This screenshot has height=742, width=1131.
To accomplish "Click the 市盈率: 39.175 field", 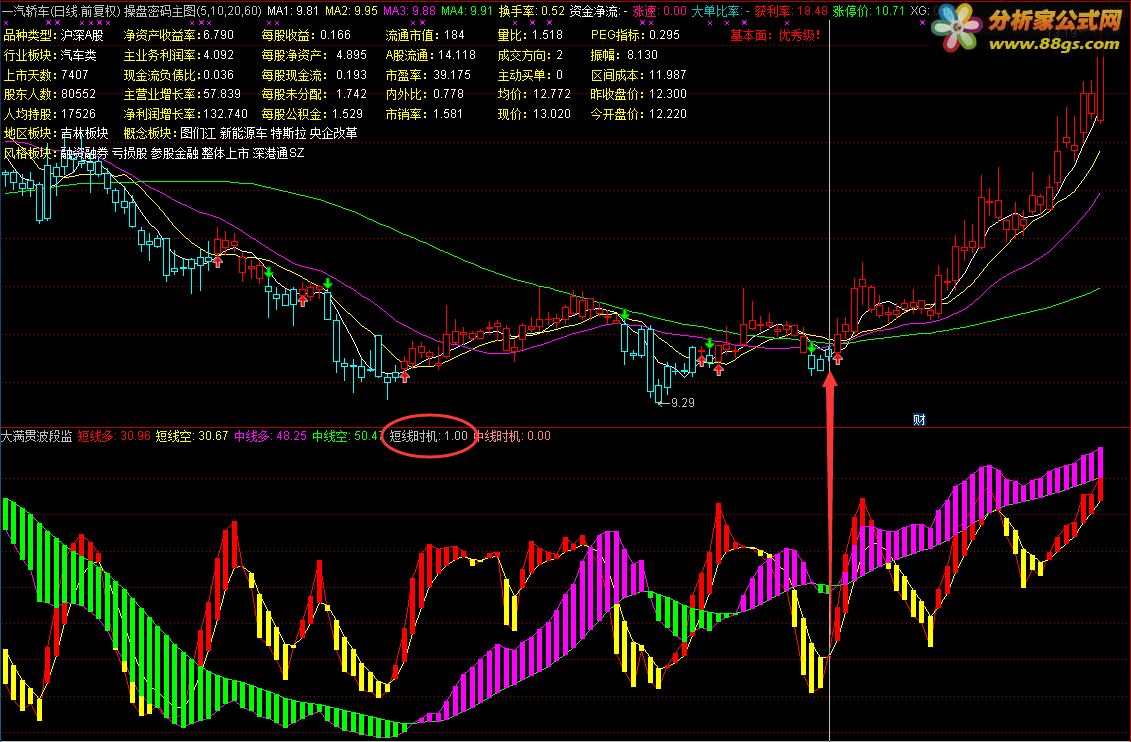I will [428, 74].
